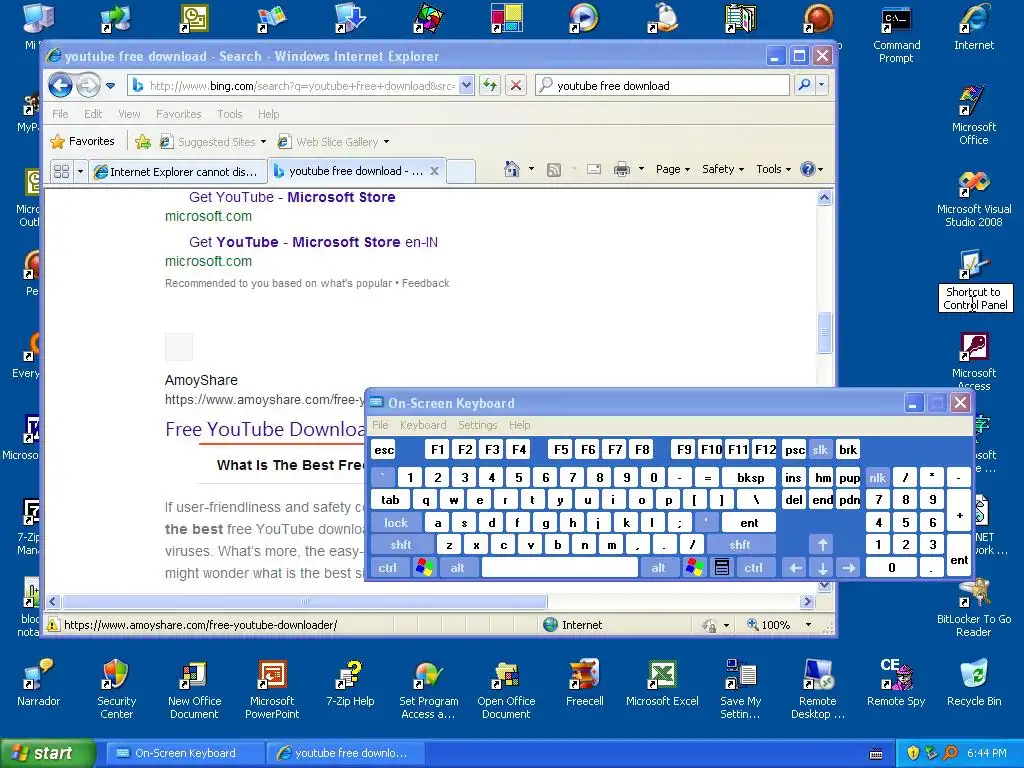Open On-Screen Keyboard Keyboard menu

[x=423, y=425]
